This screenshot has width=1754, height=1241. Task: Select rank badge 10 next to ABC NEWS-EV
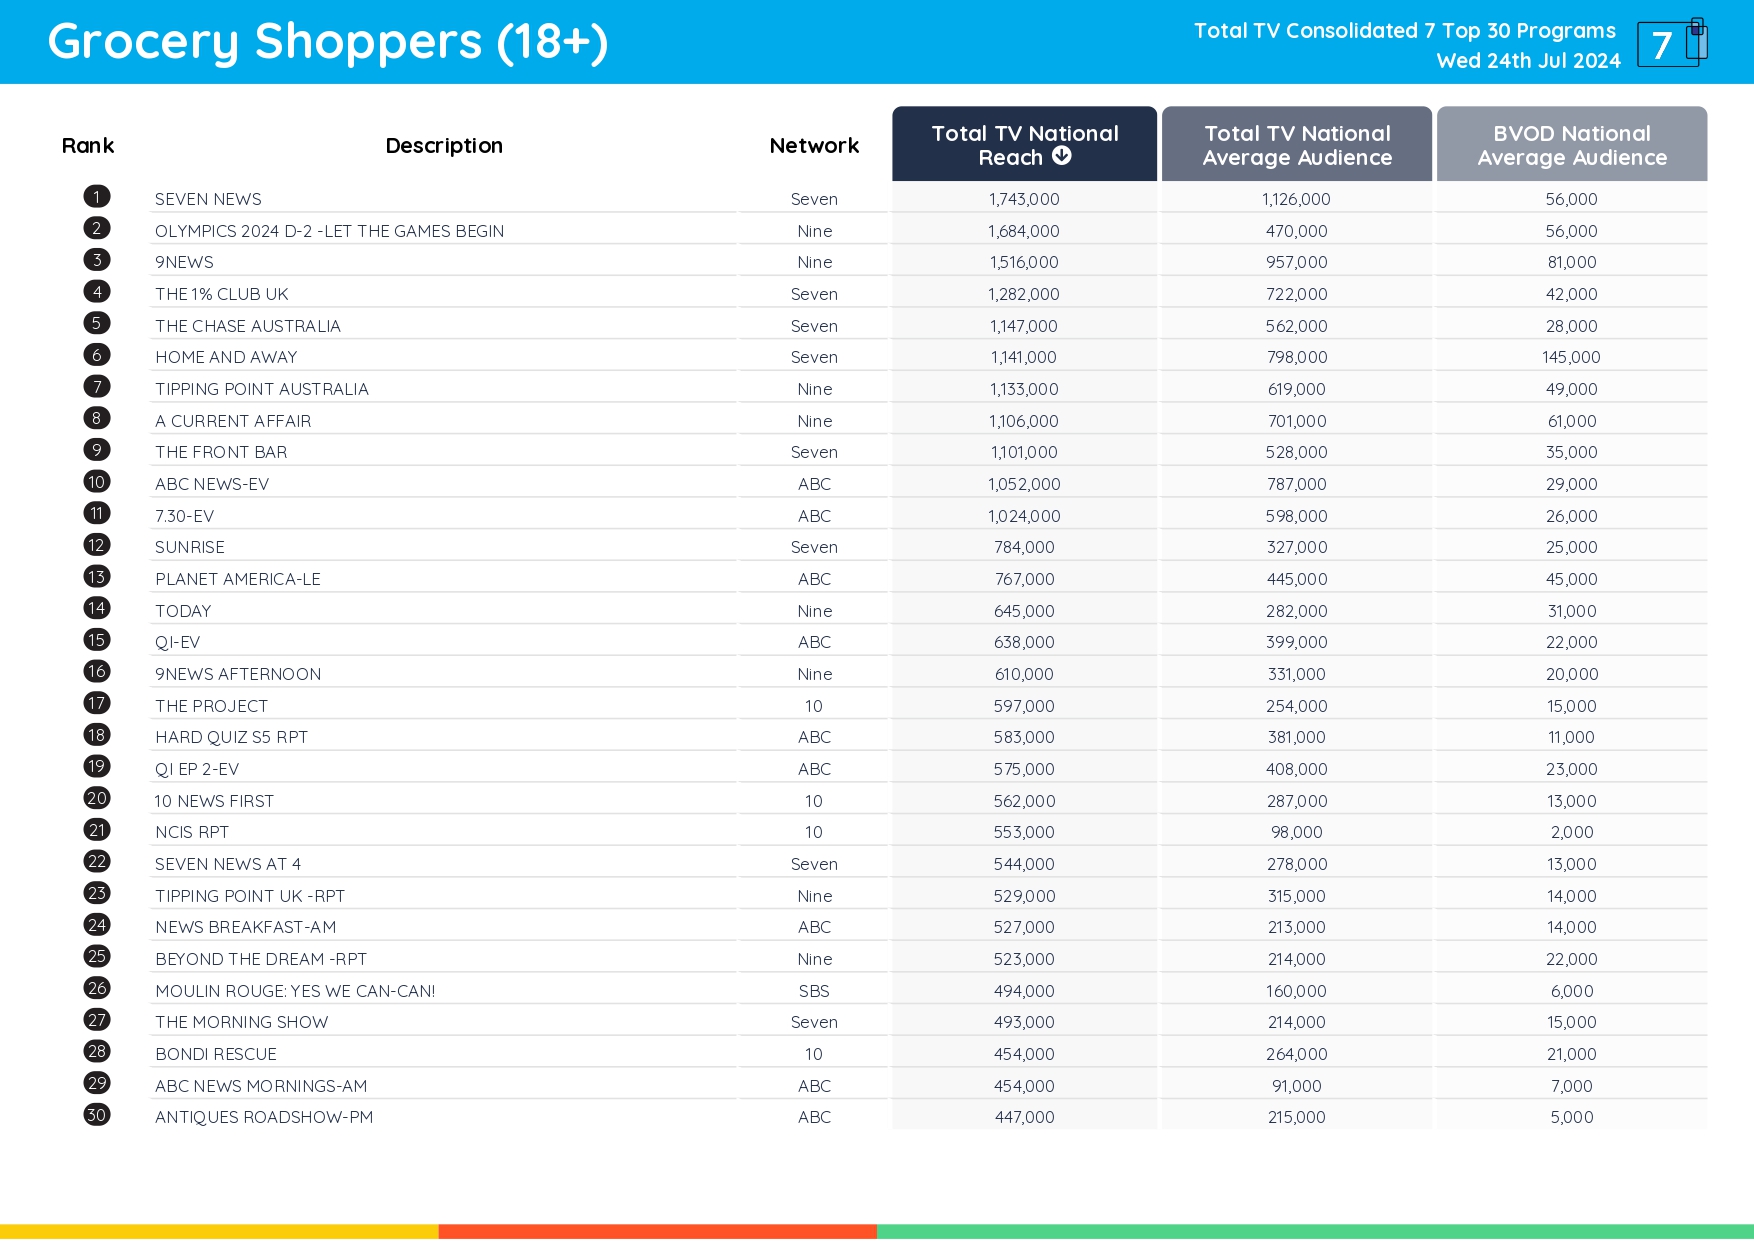[x=96, y=481]
